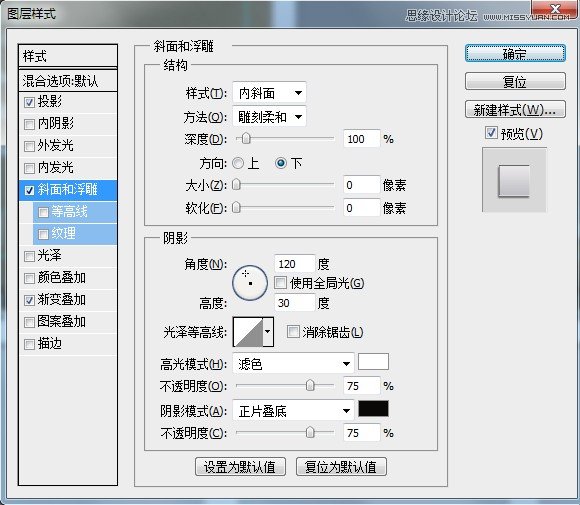
Task: Enable the 消除锯齿 checkbox
Action: coord(293,331)
